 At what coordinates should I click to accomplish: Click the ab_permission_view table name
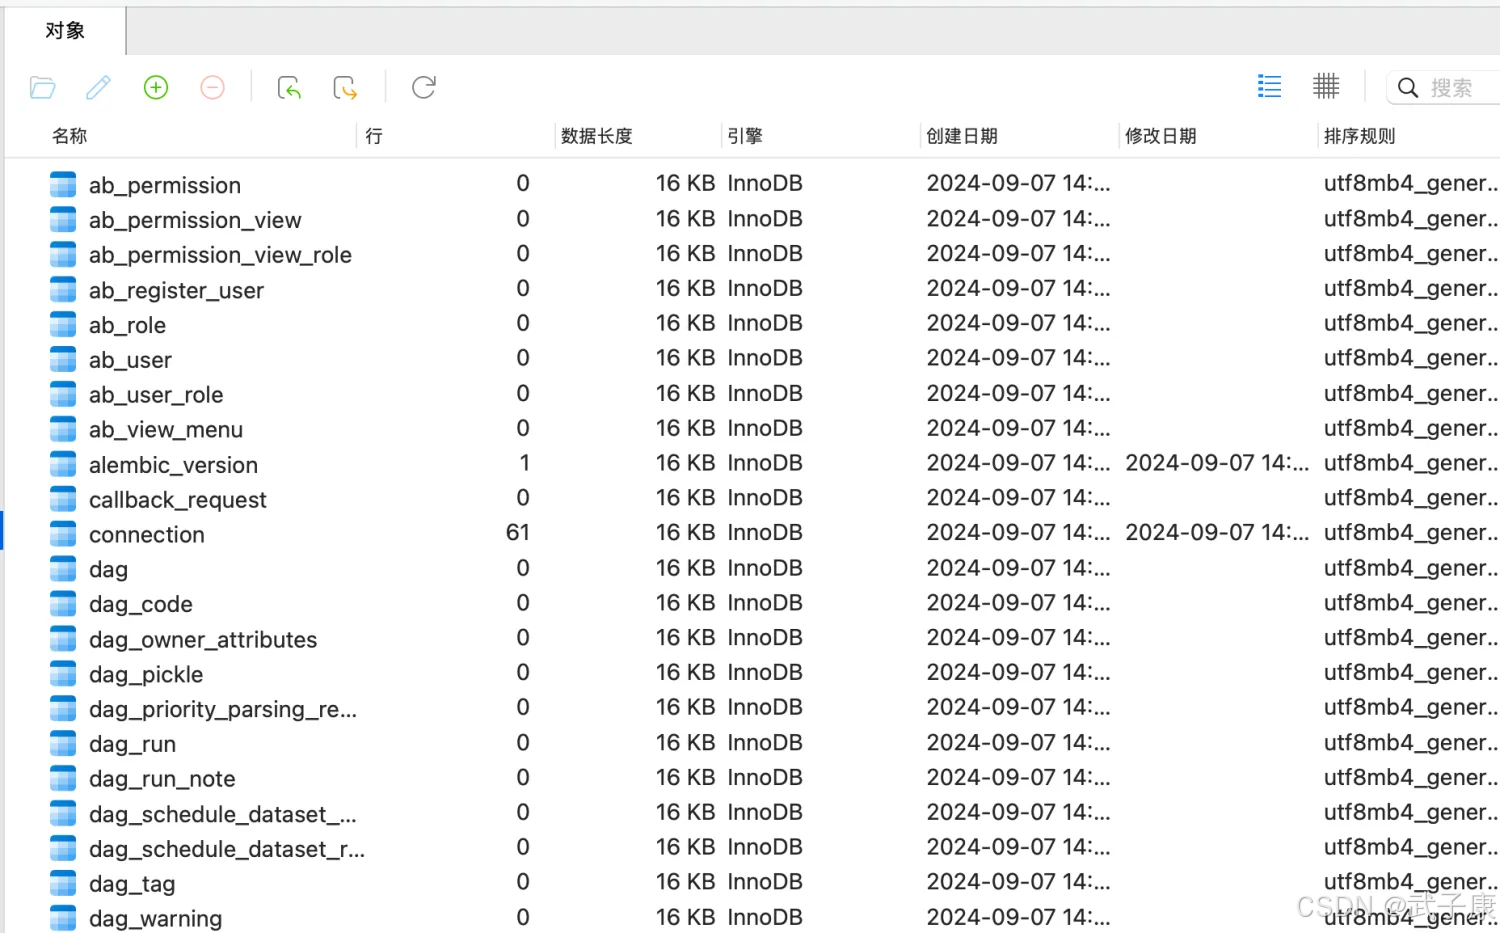point(195,220)
